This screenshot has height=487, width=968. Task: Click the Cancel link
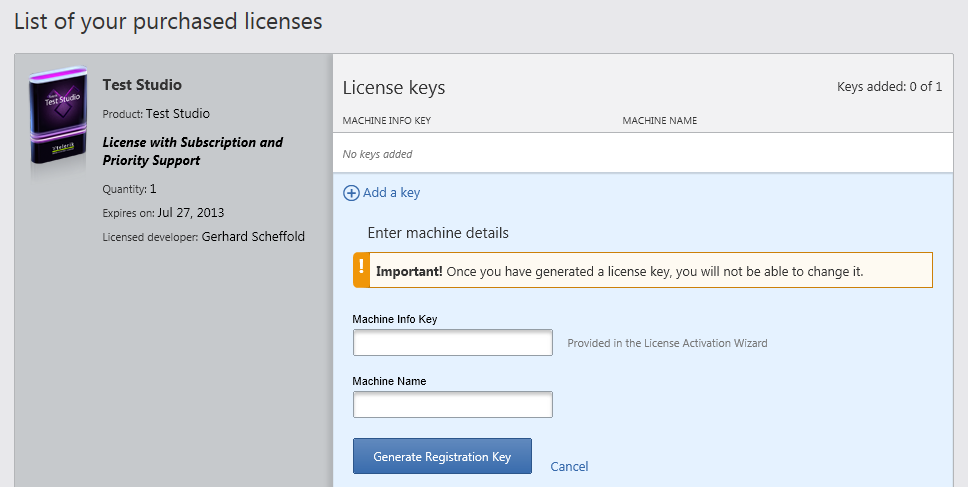569,467
